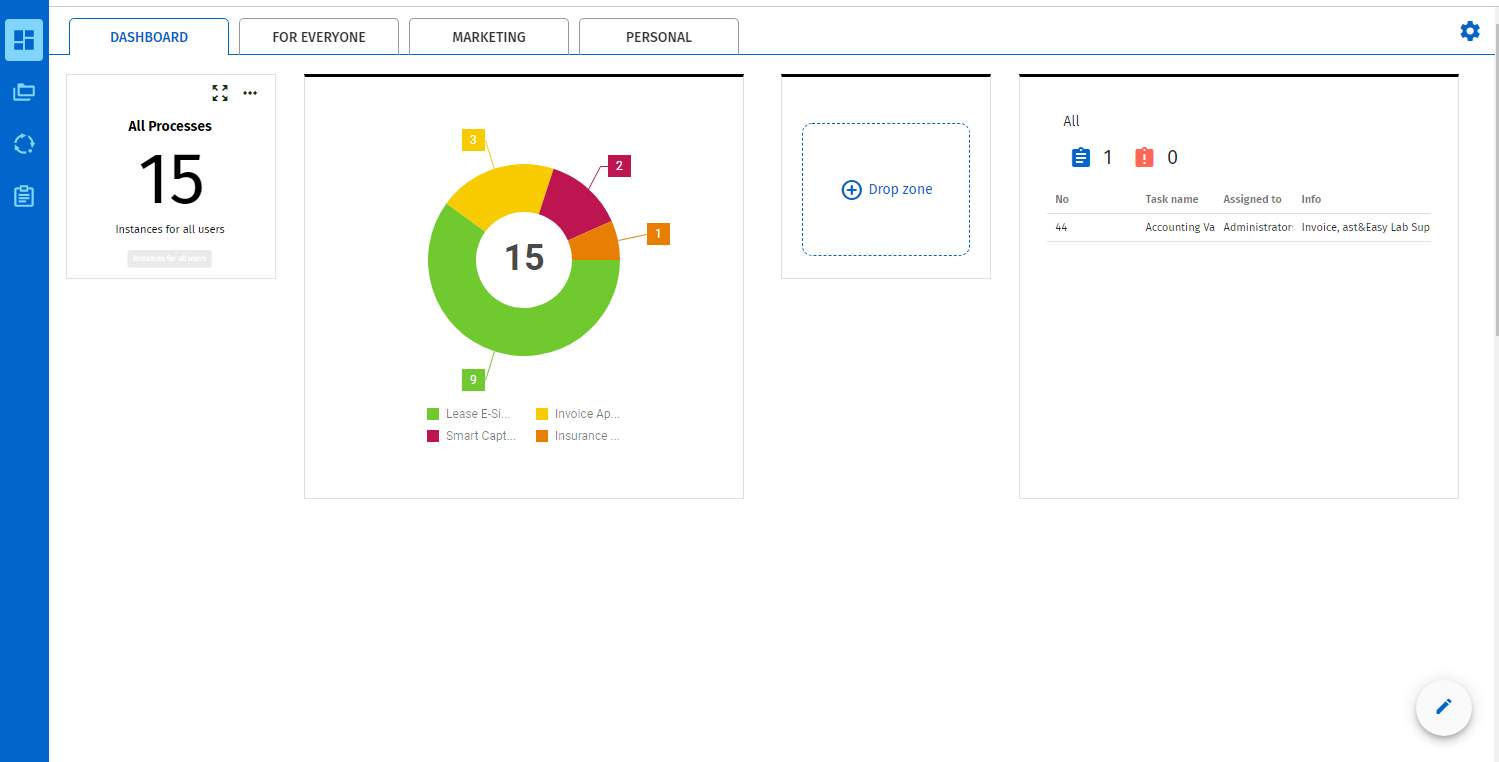1499x762 pixels.
Task: Open dashboard settings gear
Action: (x=1469, y=31)
